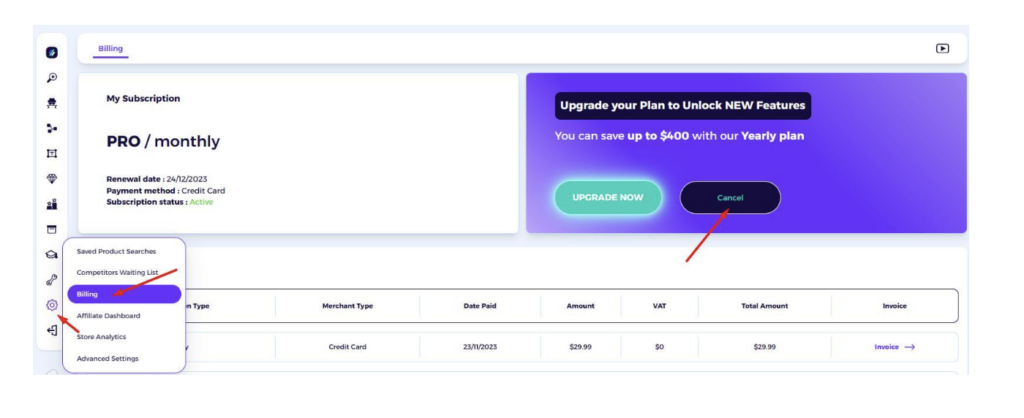Click the UPGRADE NOW button

point(608,197)
